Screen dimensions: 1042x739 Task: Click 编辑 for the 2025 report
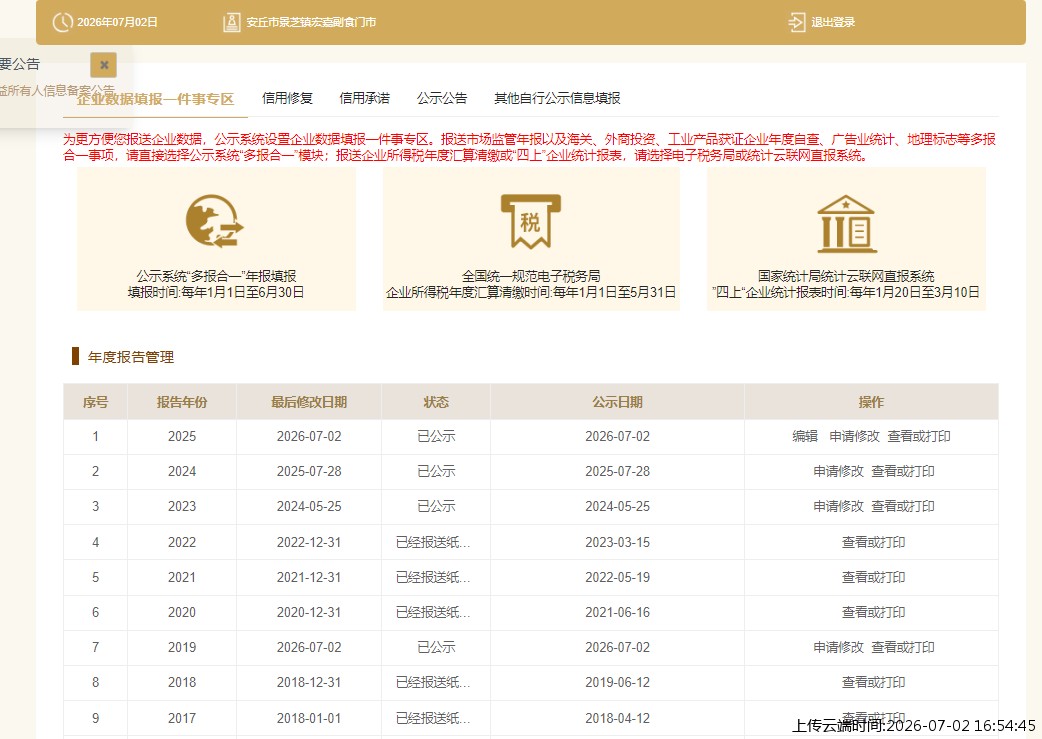805,436
